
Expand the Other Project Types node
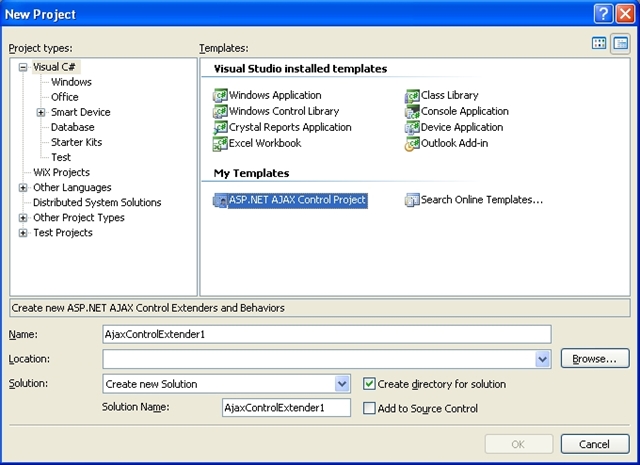click(x=23, y=218)
